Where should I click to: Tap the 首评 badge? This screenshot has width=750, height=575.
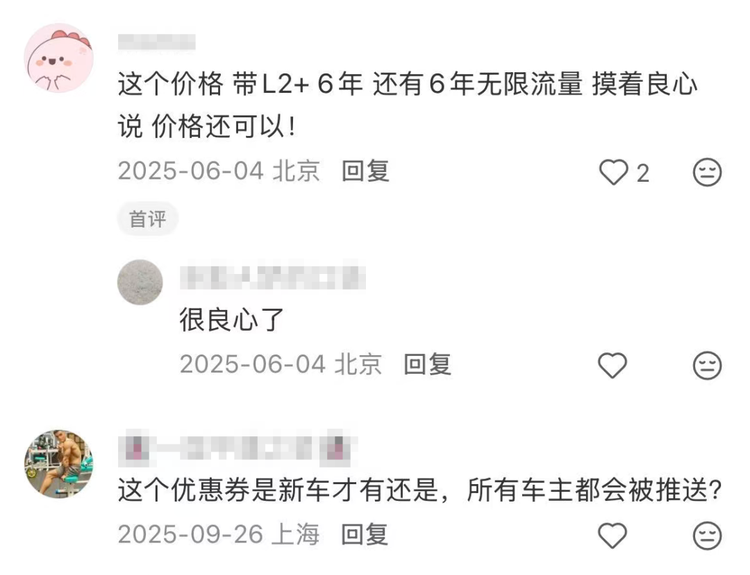[x=148, y=219]
